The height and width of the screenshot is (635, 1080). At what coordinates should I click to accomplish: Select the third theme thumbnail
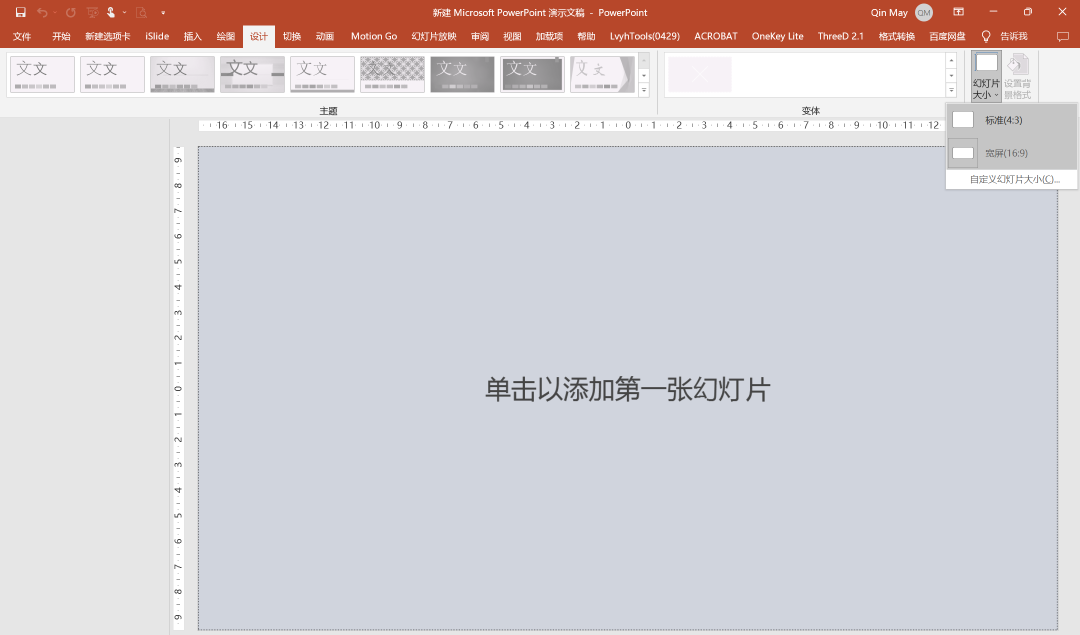[183, 74]
